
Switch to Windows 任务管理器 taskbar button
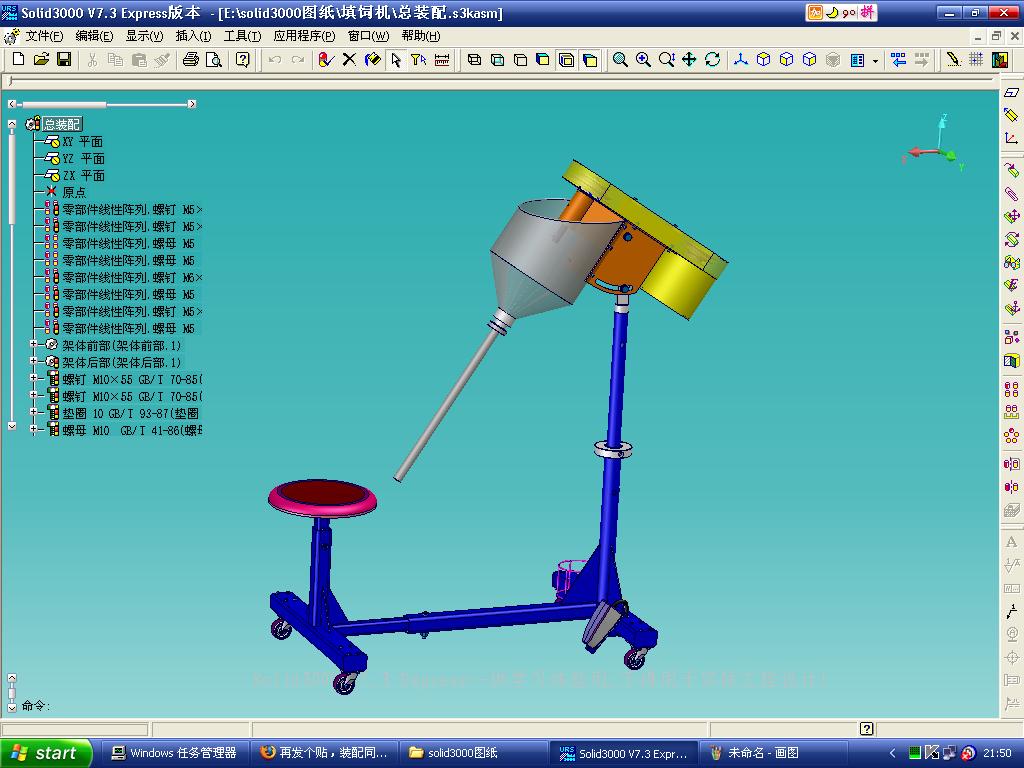click(x=174, y=753)
